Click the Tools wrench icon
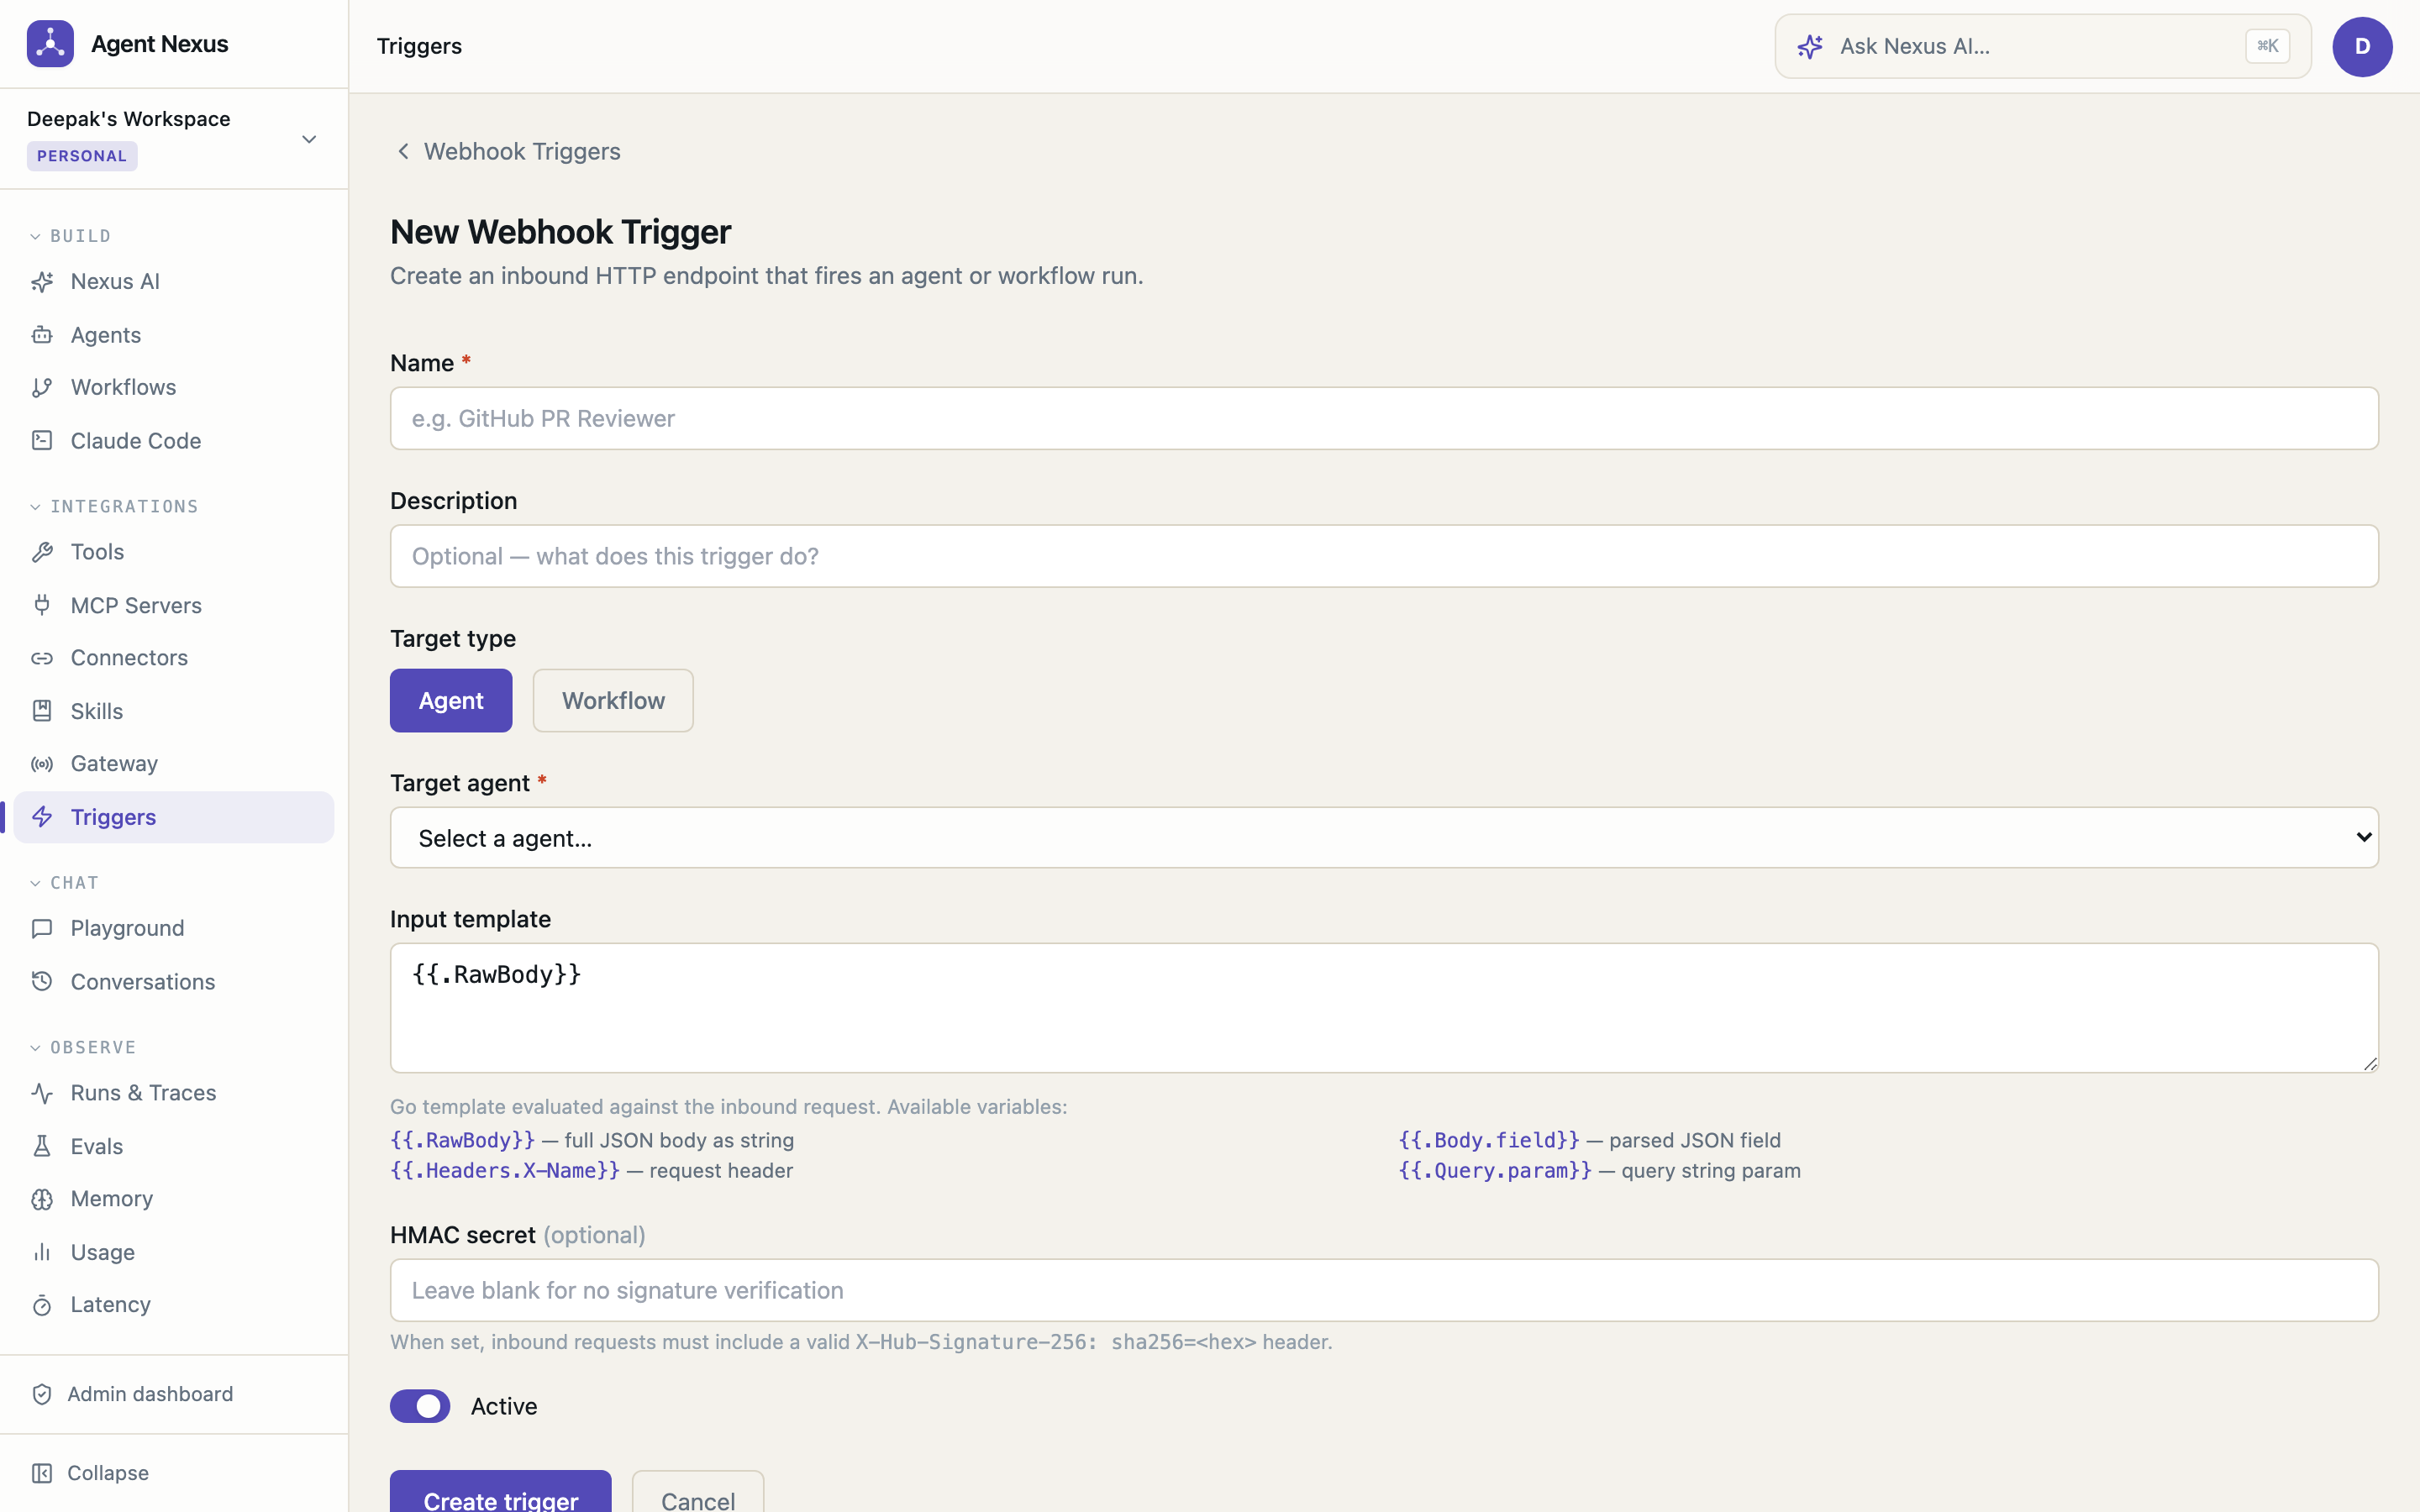Image resolution: width=2420 pixels, height=1512 pixels. [42, 552]
